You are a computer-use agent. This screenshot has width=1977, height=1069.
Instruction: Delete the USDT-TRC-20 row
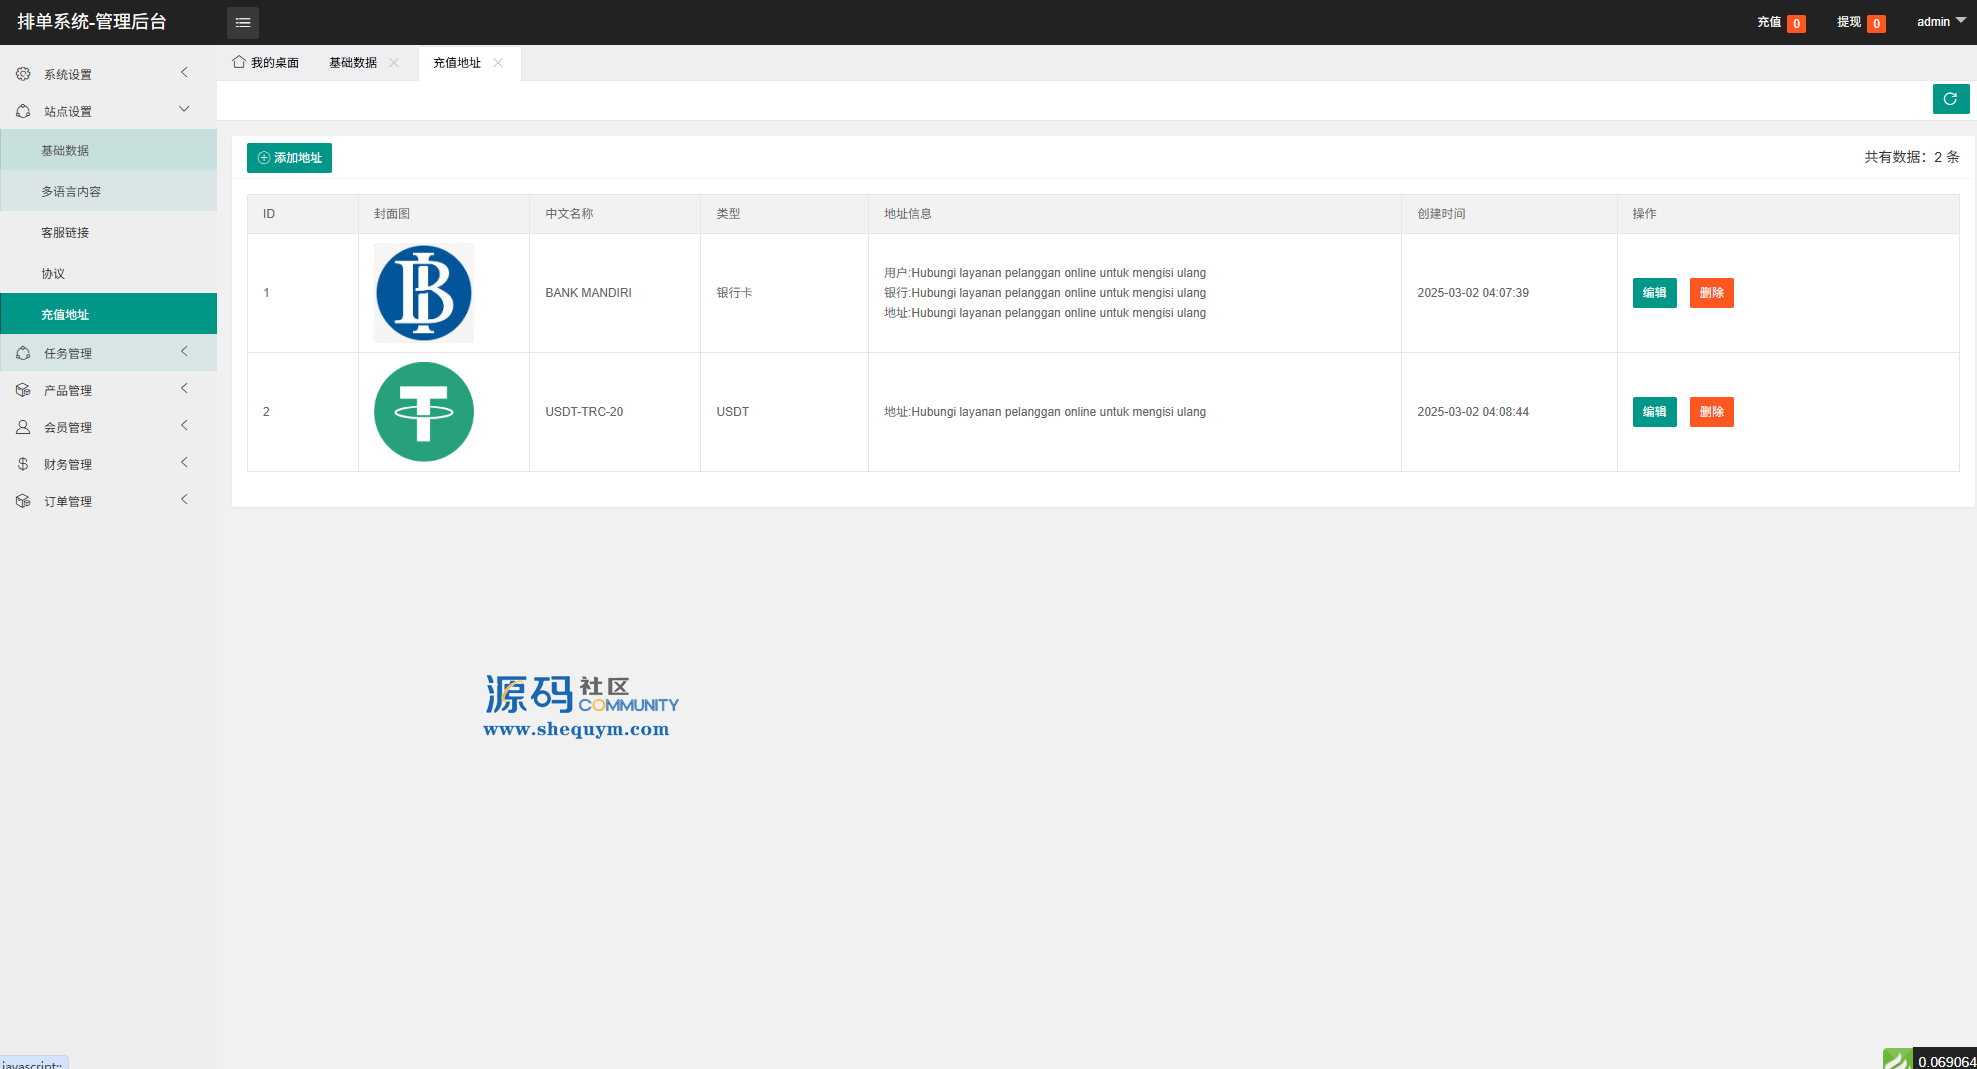point(1711,412)
